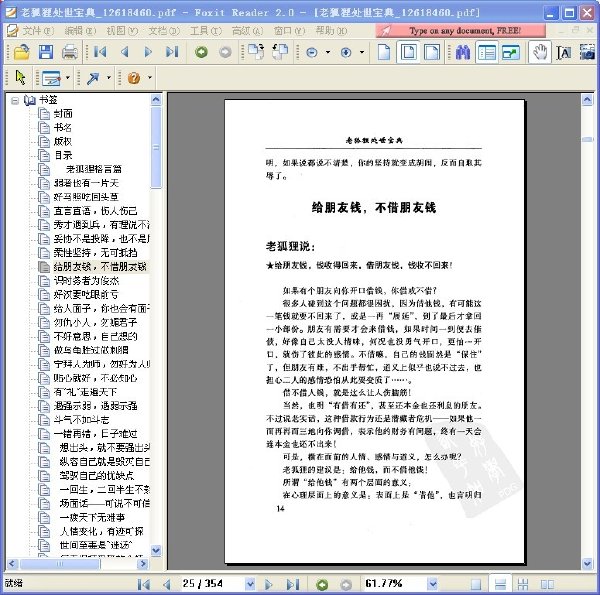Open page number dropdown in status bar
600x595 pixels.
250,584
